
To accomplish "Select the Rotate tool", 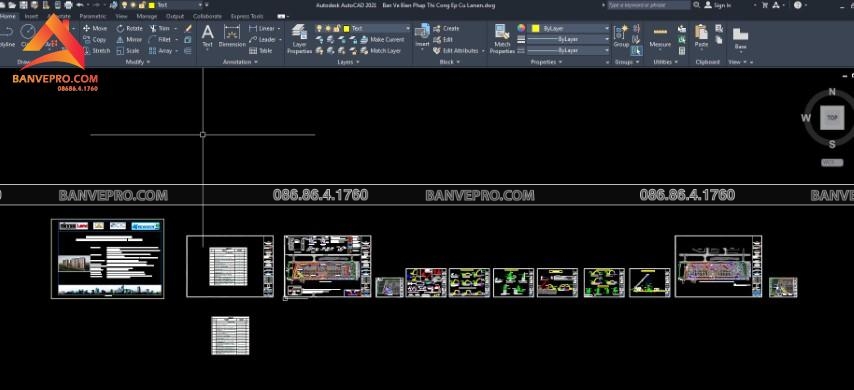I will [x=130, y=28].
